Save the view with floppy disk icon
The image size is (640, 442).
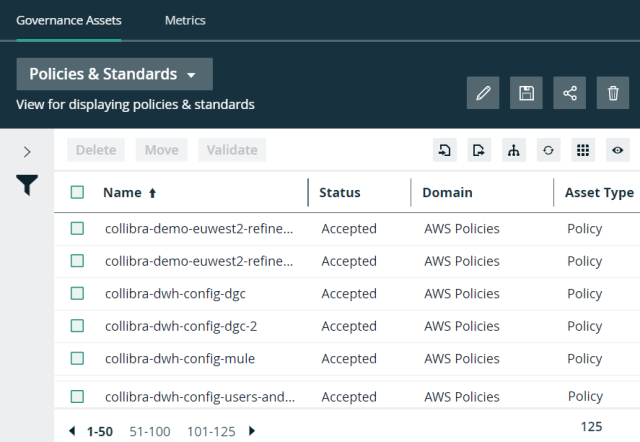click(x=526, y=93)
